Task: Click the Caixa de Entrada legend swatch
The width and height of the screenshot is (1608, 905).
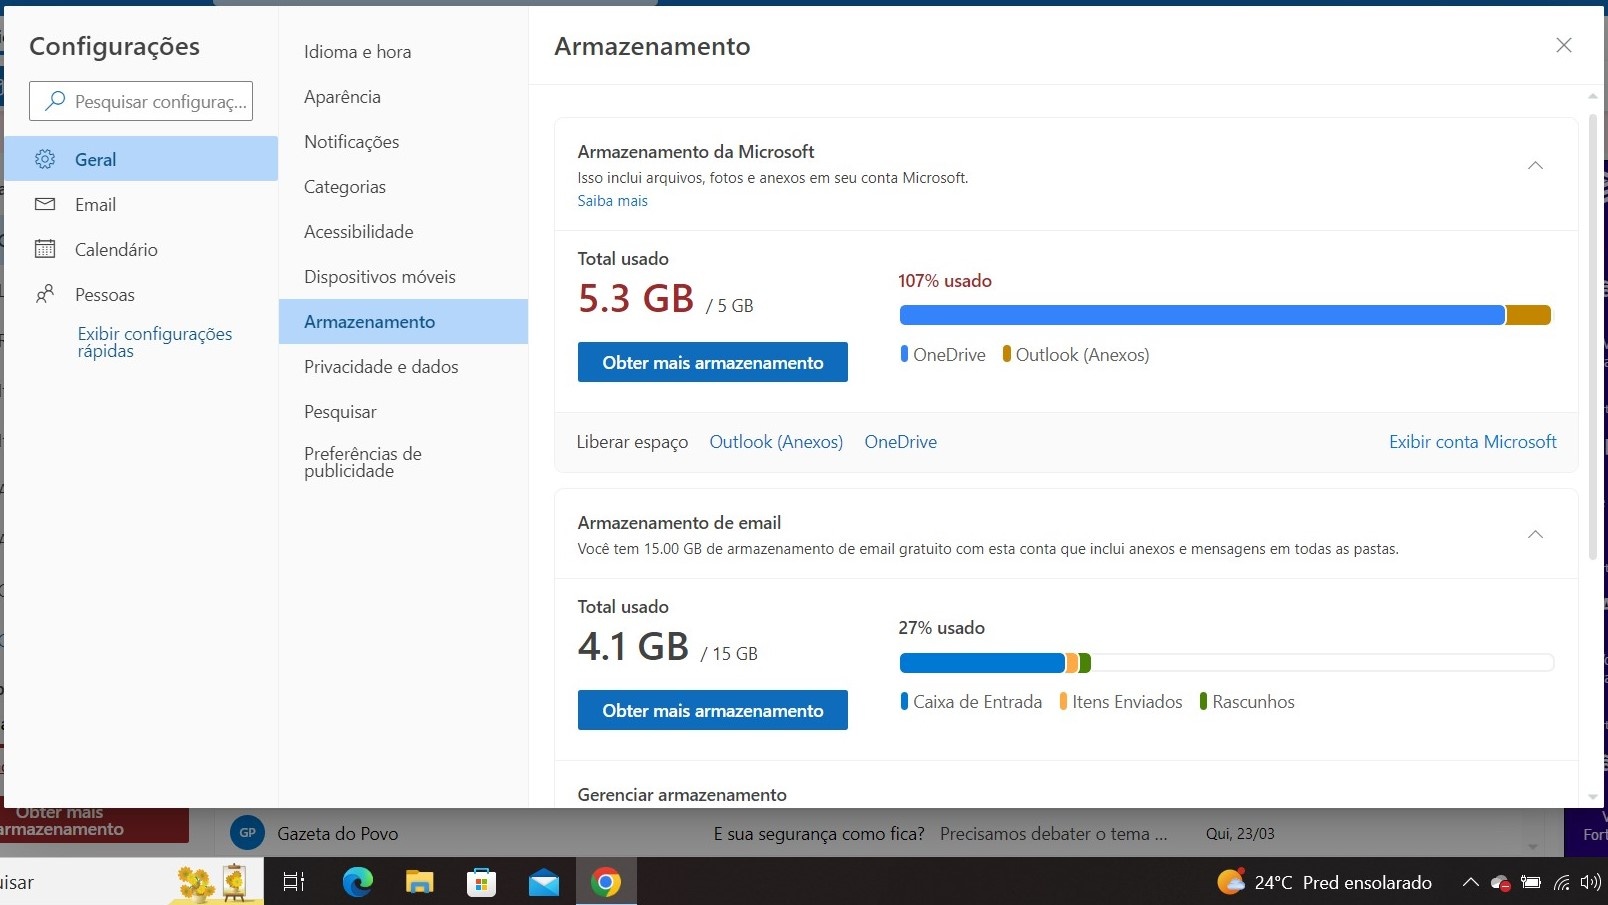Action: click(904, 701)
